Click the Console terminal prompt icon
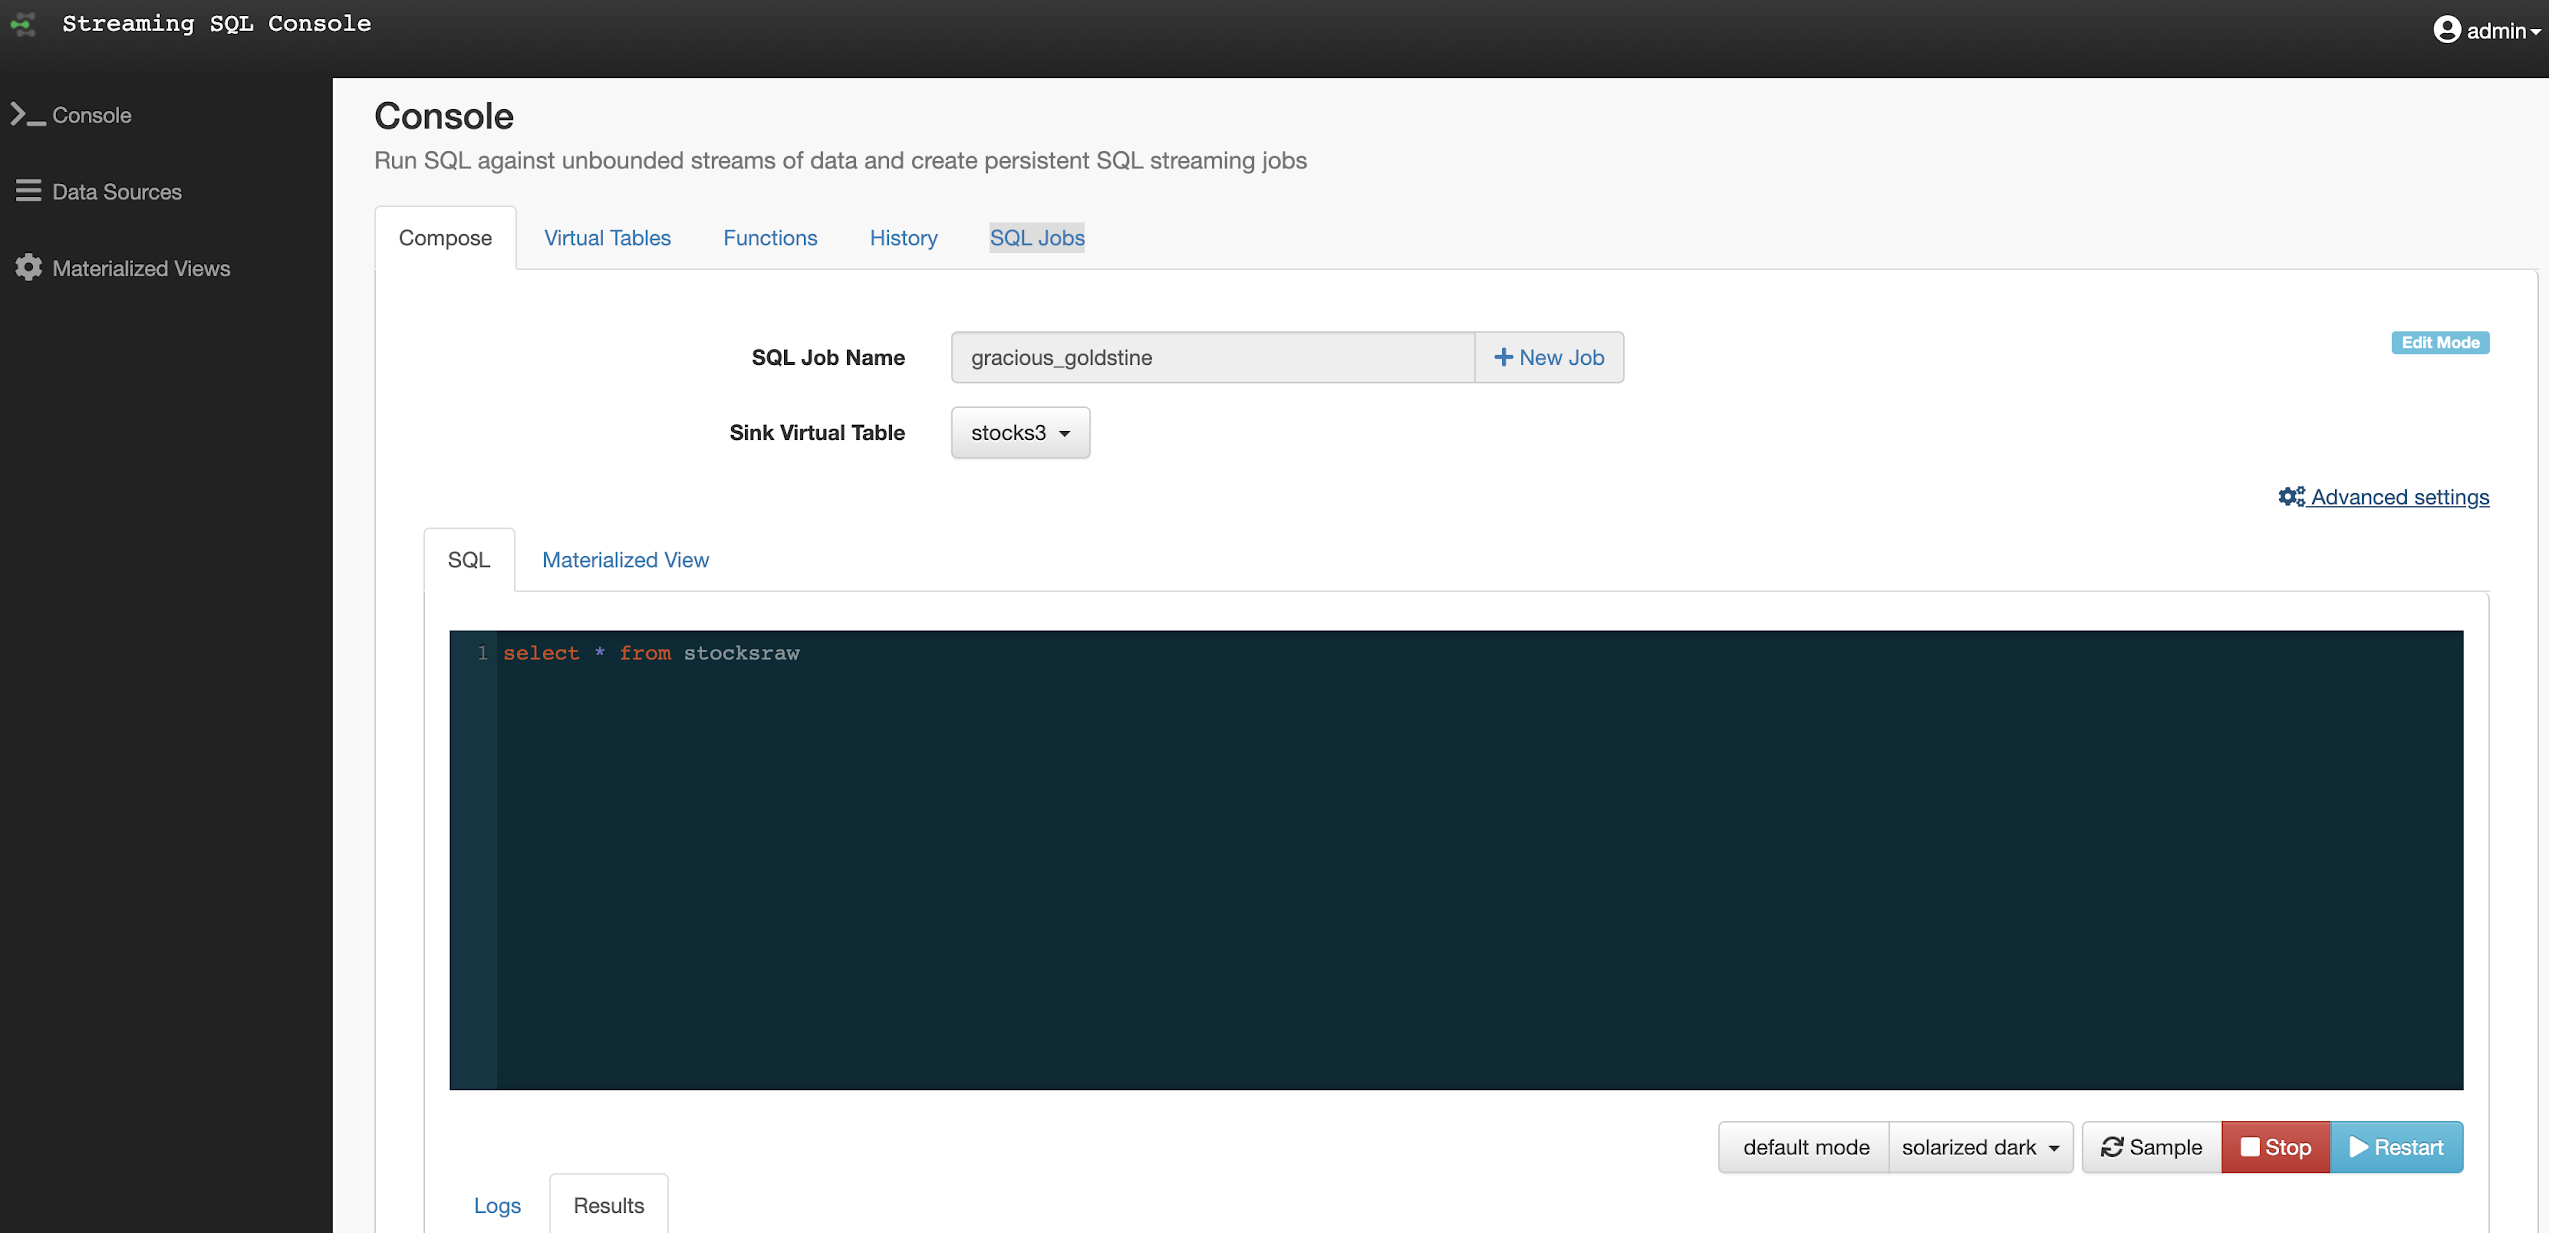2549x1233 pixels. pyautogui.click(x=27, y=115)
